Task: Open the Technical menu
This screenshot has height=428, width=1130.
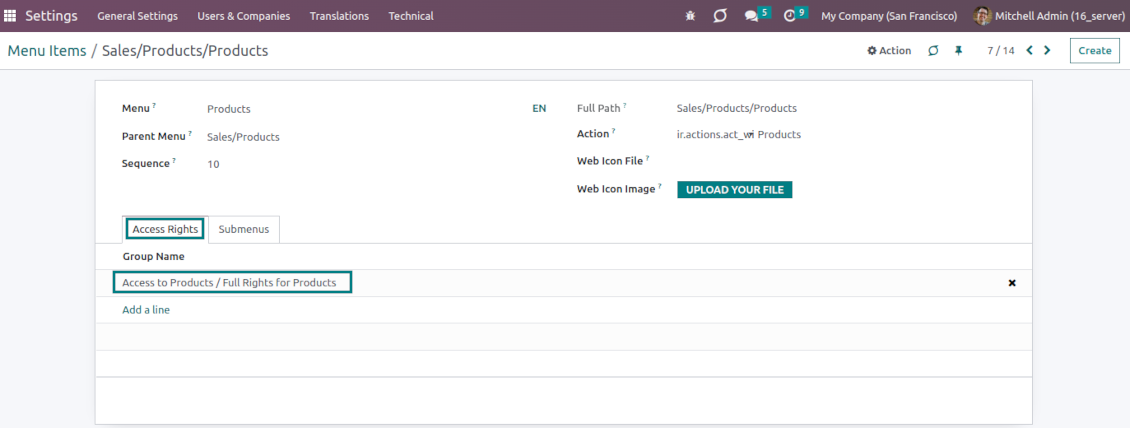Action: 411,16
